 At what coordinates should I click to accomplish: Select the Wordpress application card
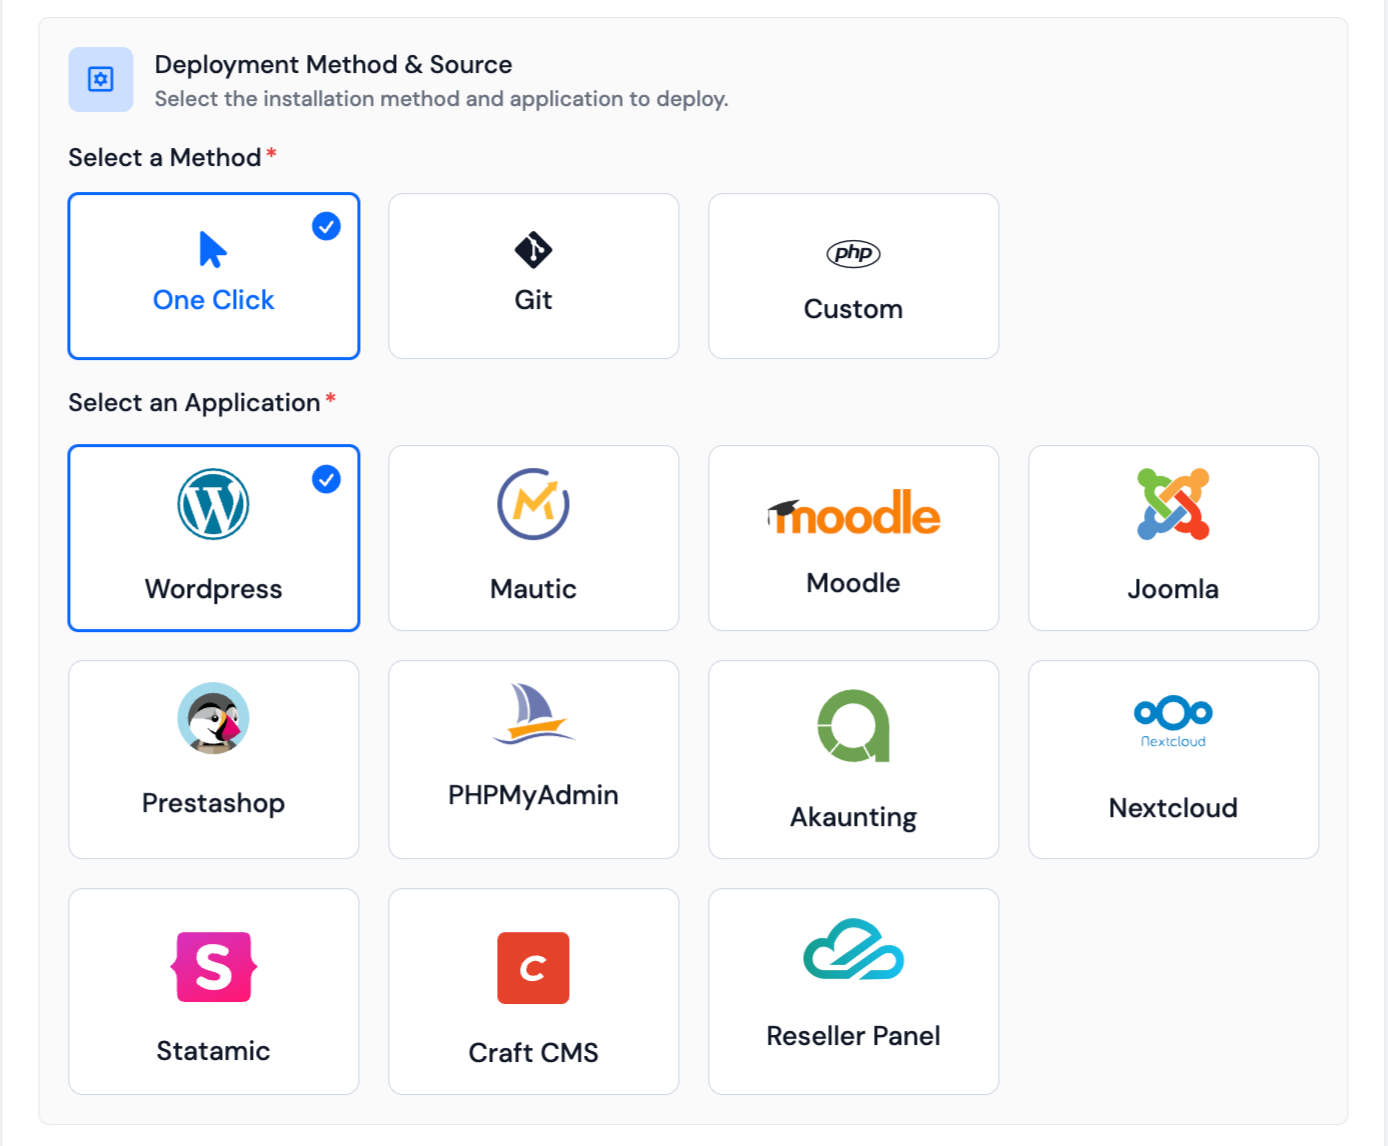point(213,538)
